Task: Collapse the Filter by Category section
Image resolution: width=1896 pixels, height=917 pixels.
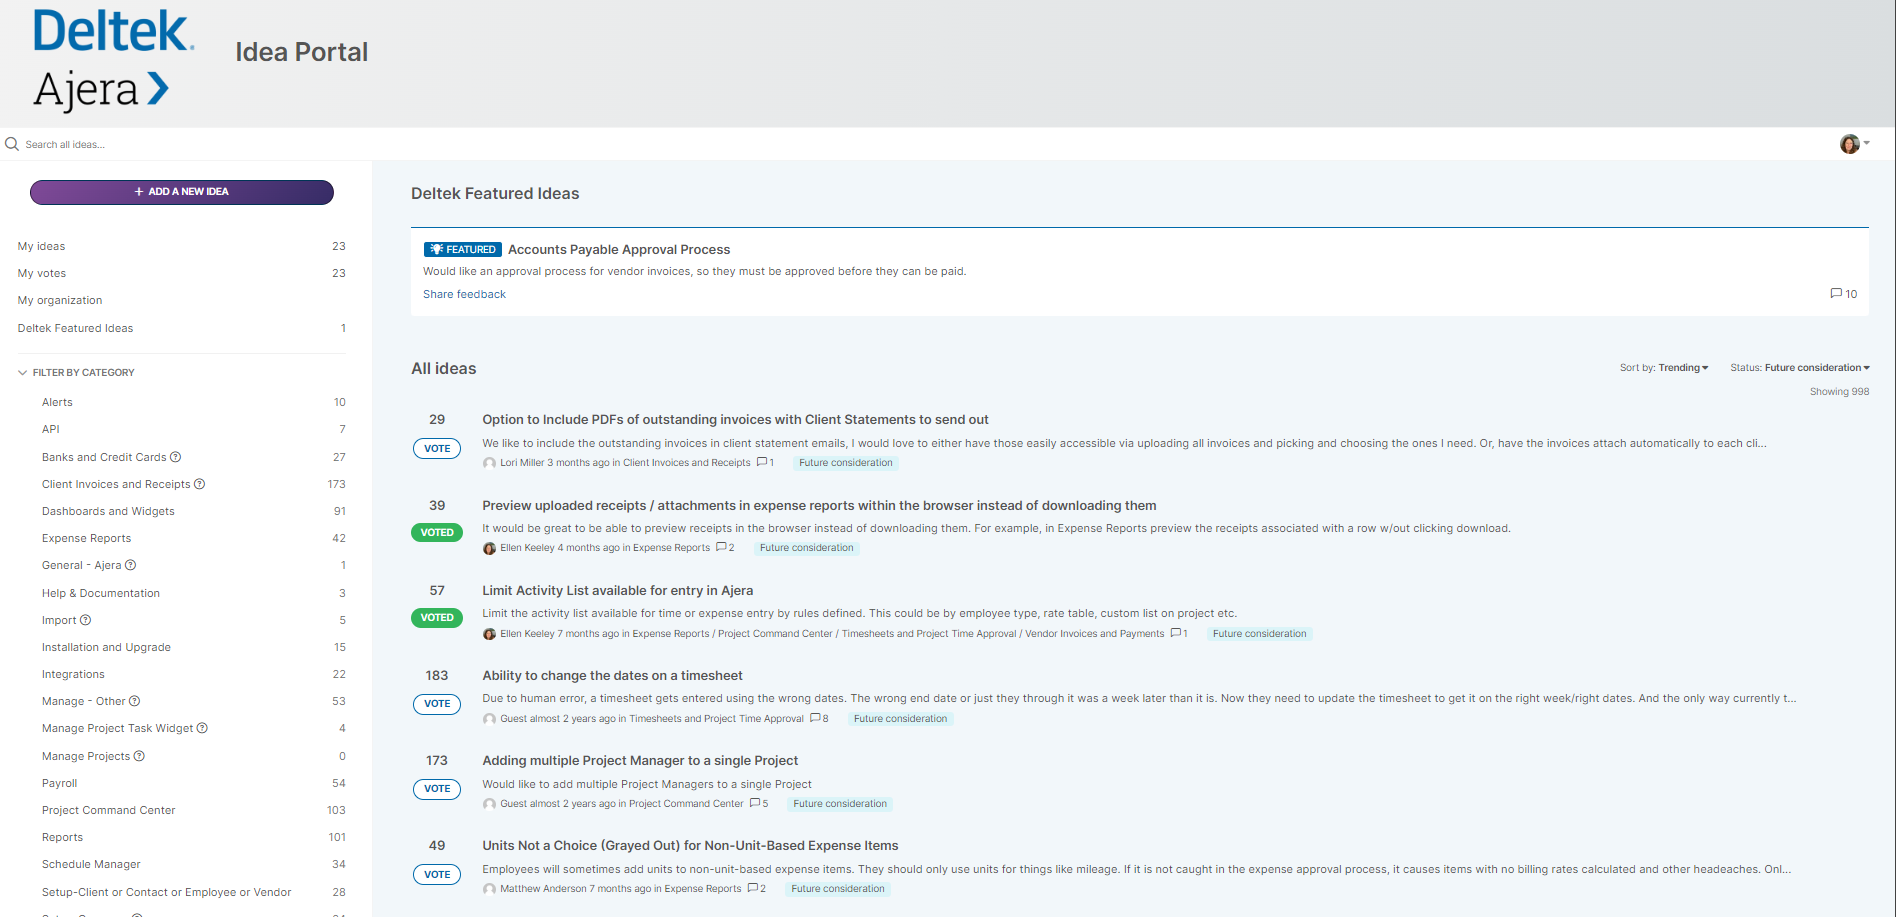Action: pyautogui.click(x=23, y=373)
